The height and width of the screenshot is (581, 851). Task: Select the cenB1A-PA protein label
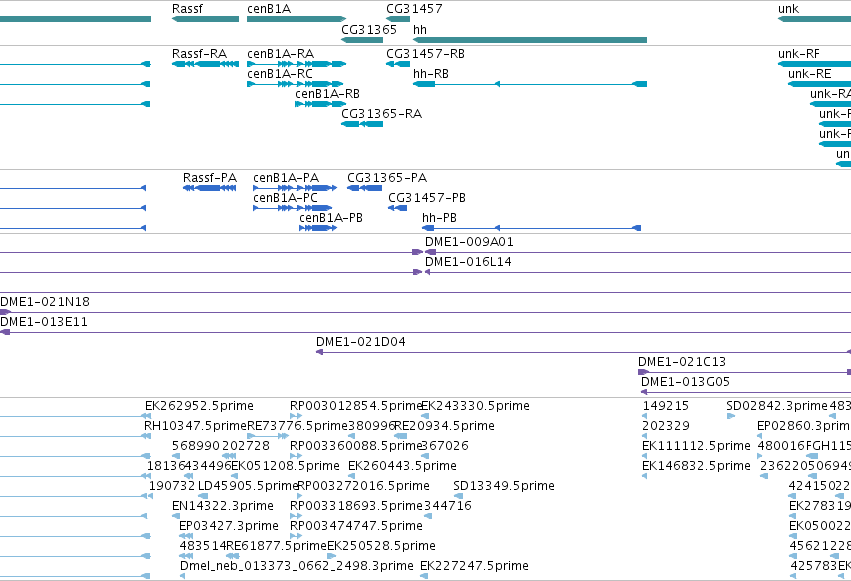click(x=285, y=178)
